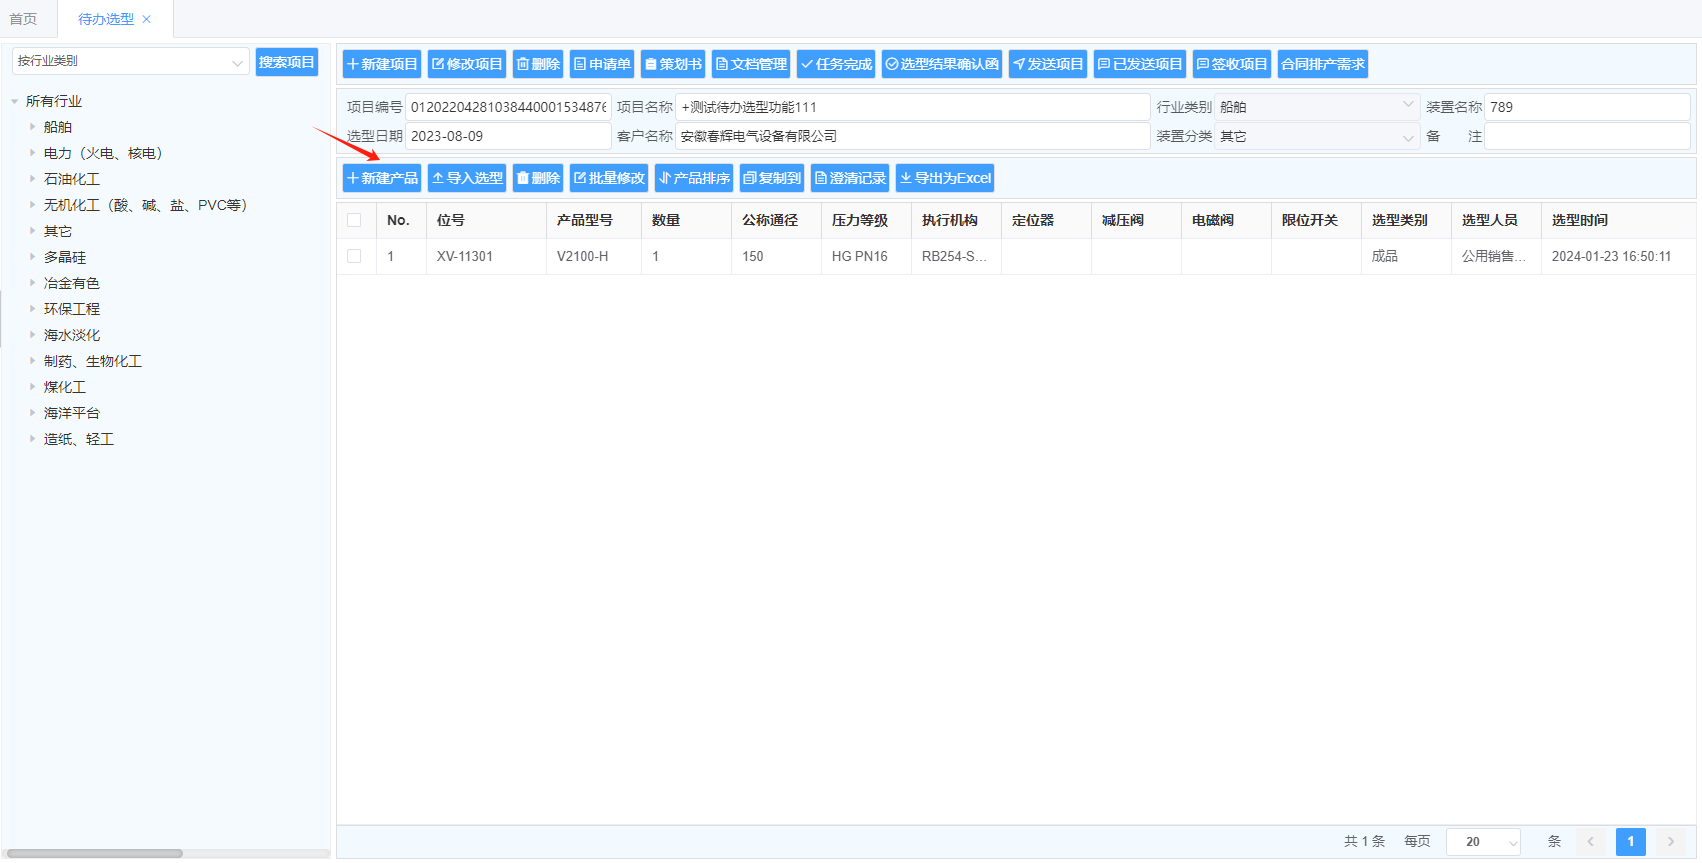This screenshot has width=1702, height=863.
Task: Click the 搜索项目 button
Action: tap(286, 62)
